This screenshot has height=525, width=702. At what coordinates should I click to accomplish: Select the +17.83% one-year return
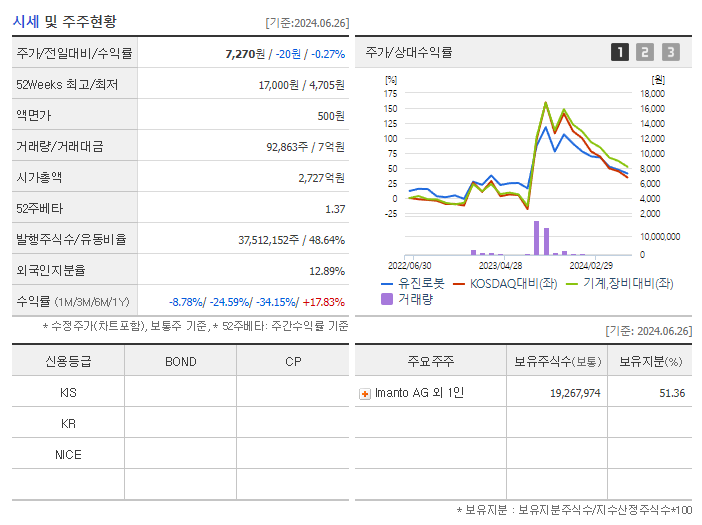pyautogui.click(x=324, y=302)
